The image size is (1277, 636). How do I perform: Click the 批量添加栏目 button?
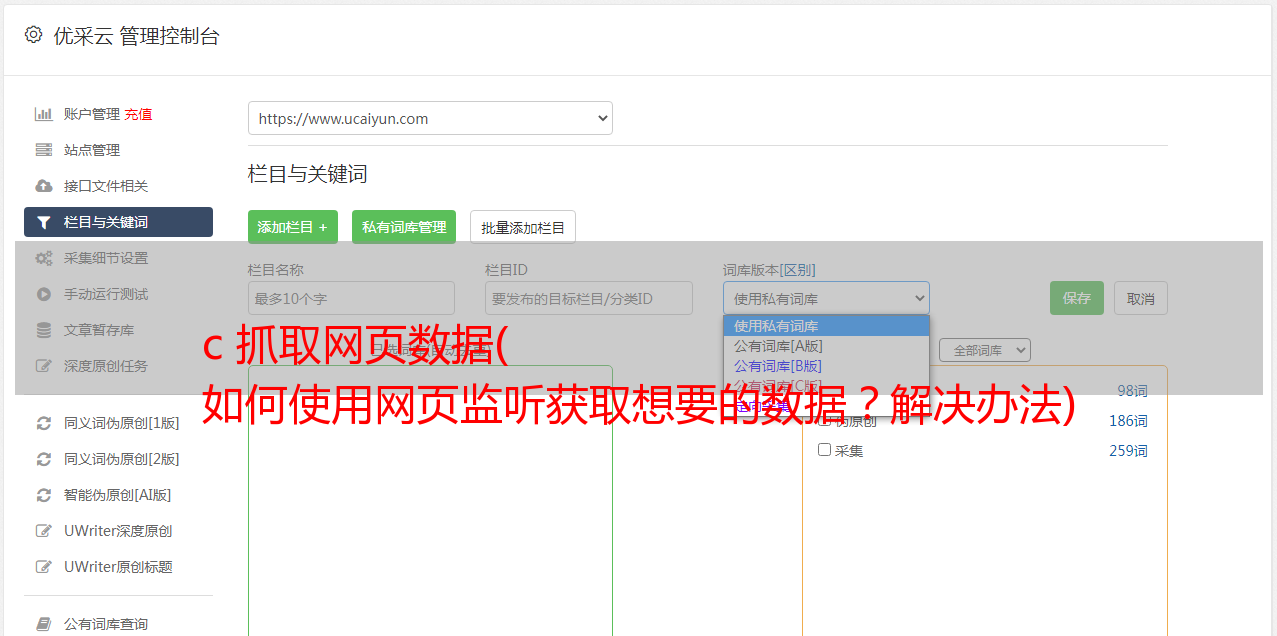pos(523,227)
